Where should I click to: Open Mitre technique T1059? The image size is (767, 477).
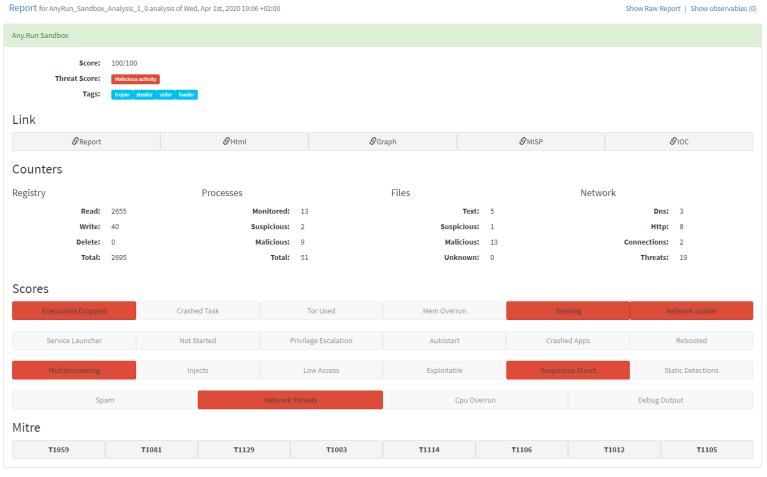[58, 450]
